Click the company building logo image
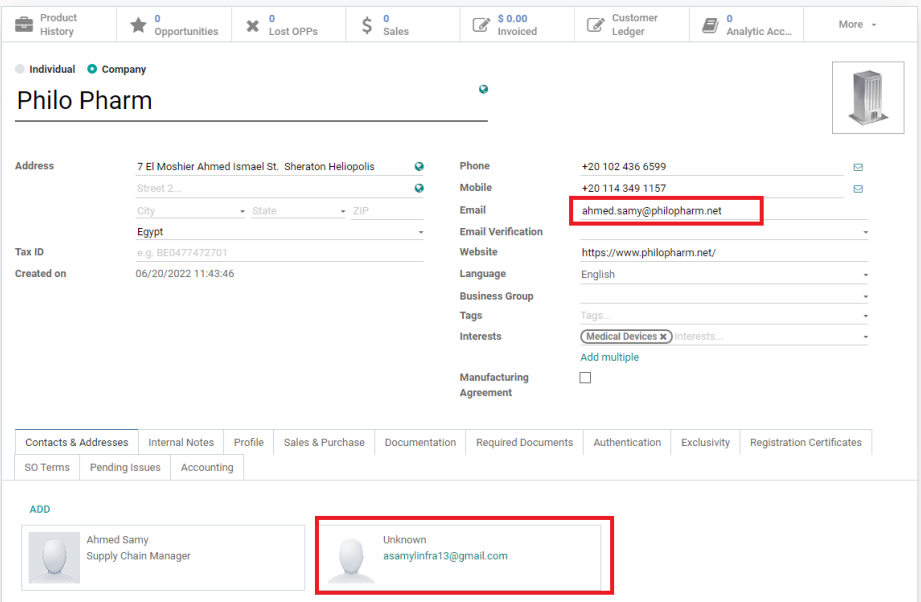The width and height of the screenshot is (921, 602). tap(868, 97)
